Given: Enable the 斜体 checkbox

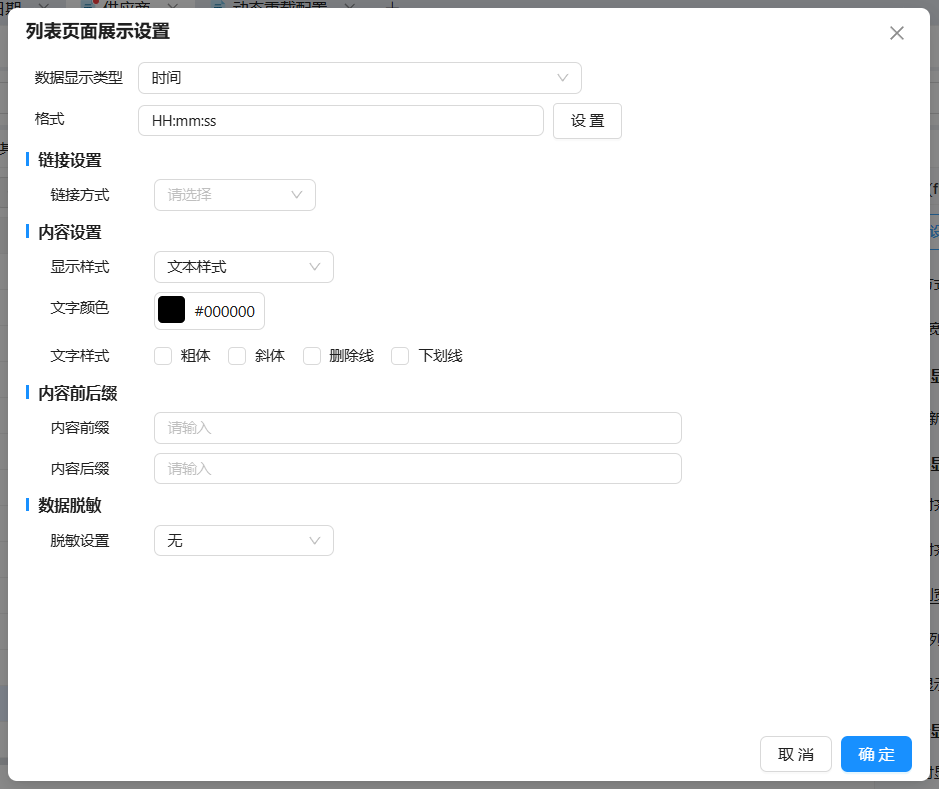Looking at the screenshot, I should [237, 356].
